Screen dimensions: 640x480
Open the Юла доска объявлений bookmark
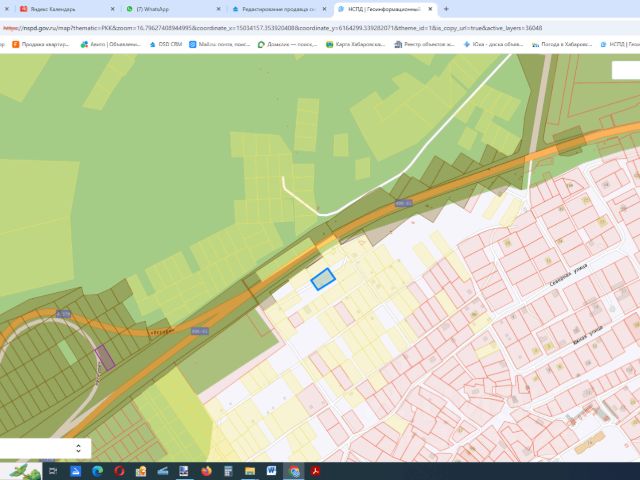(493, 44)
